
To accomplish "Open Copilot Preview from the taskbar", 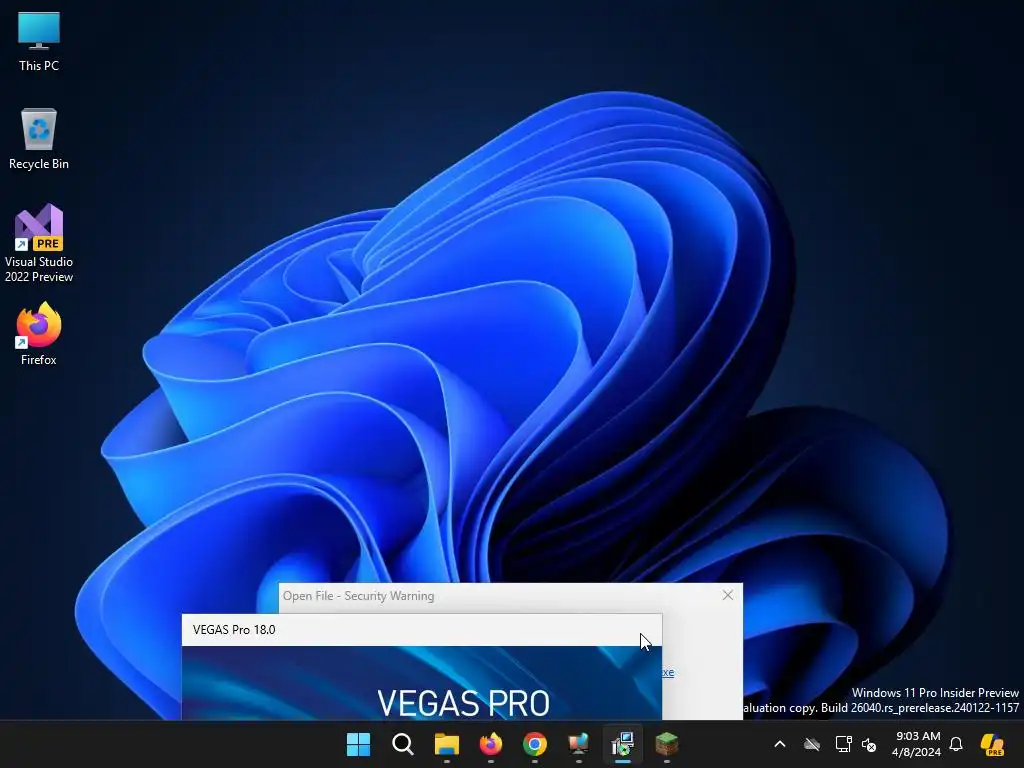I will point(993,744).
